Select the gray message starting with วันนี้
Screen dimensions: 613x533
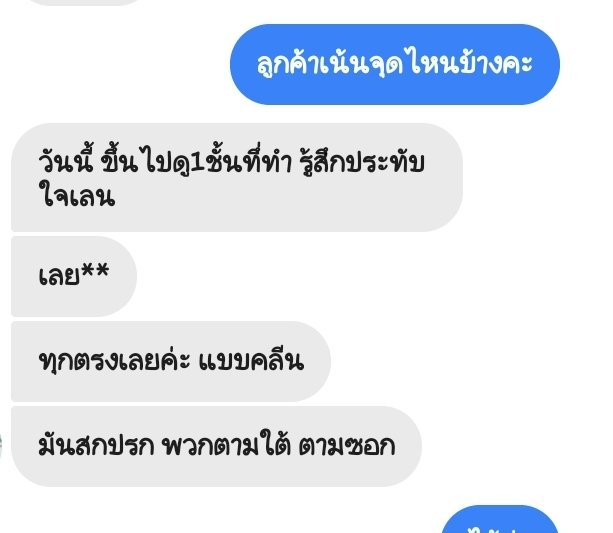click(x=237, y=178)
